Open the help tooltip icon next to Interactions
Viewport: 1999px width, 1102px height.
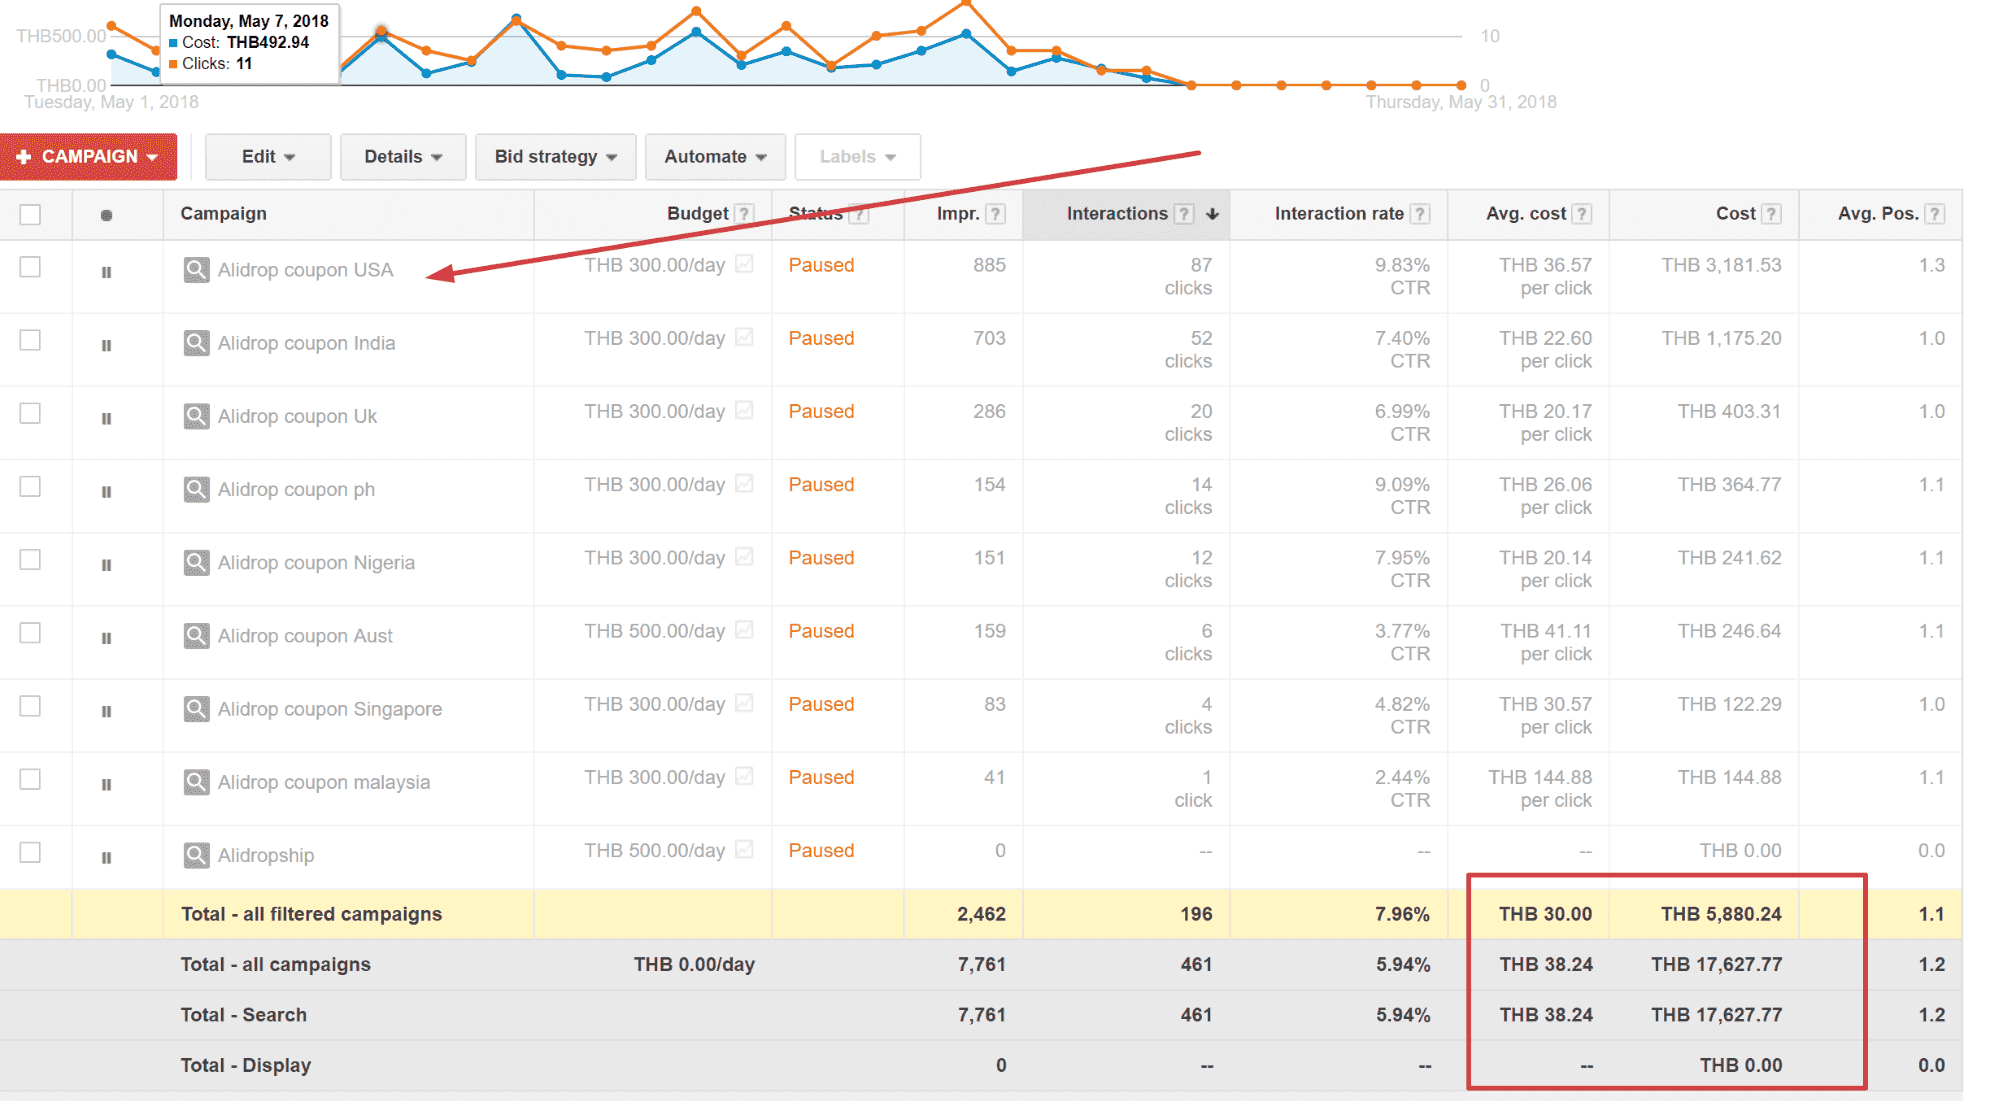(1184, 214)
